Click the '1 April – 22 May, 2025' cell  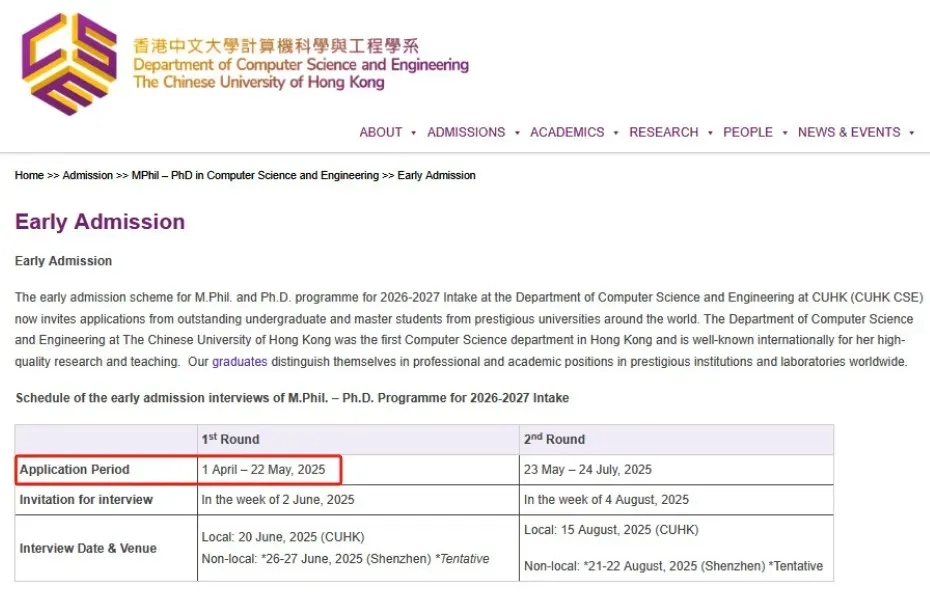click(263, 469)
